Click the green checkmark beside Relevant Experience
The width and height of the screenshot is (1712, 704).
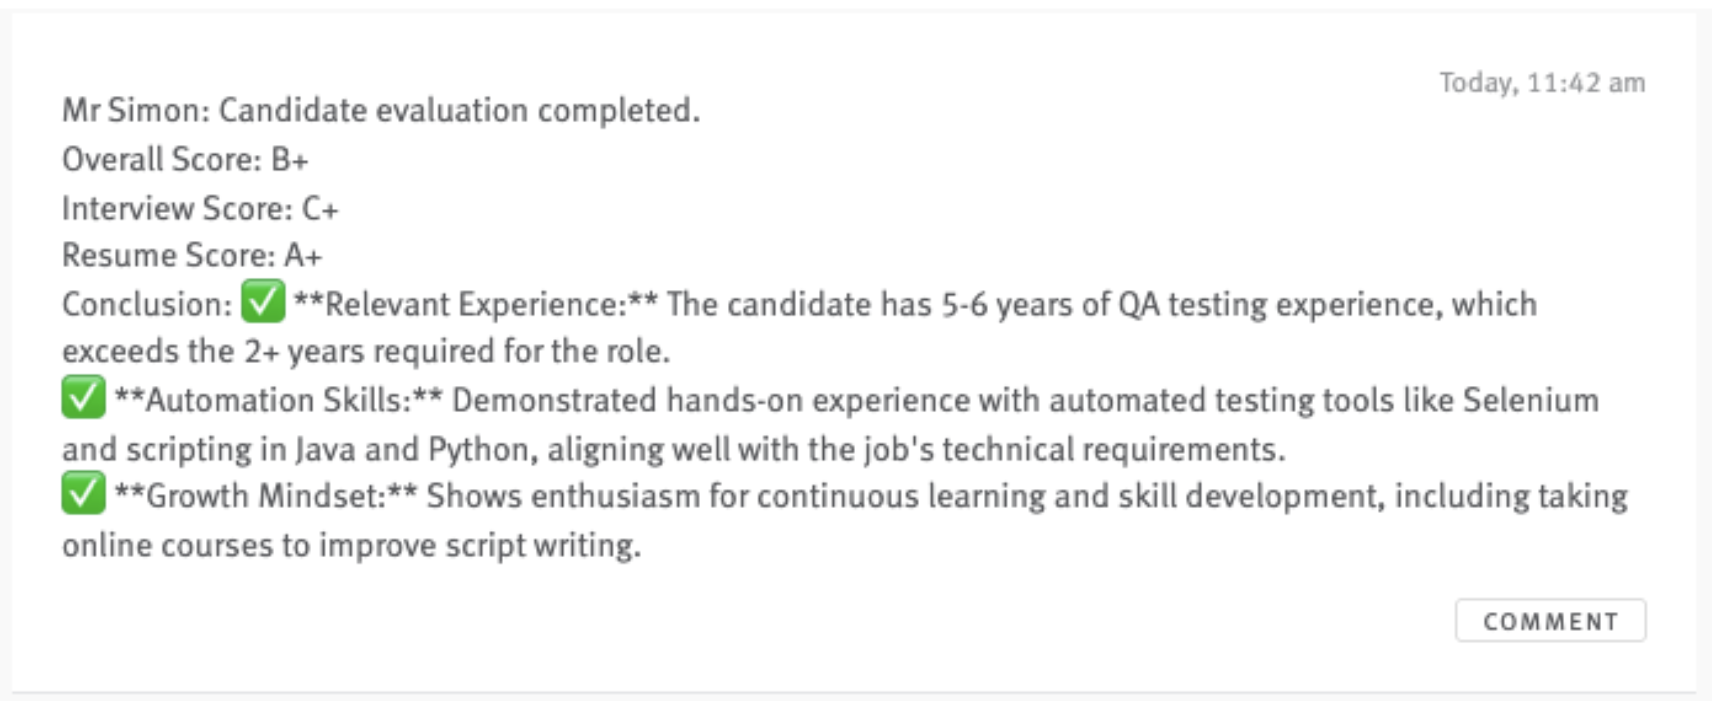click(x=263, y=302)
